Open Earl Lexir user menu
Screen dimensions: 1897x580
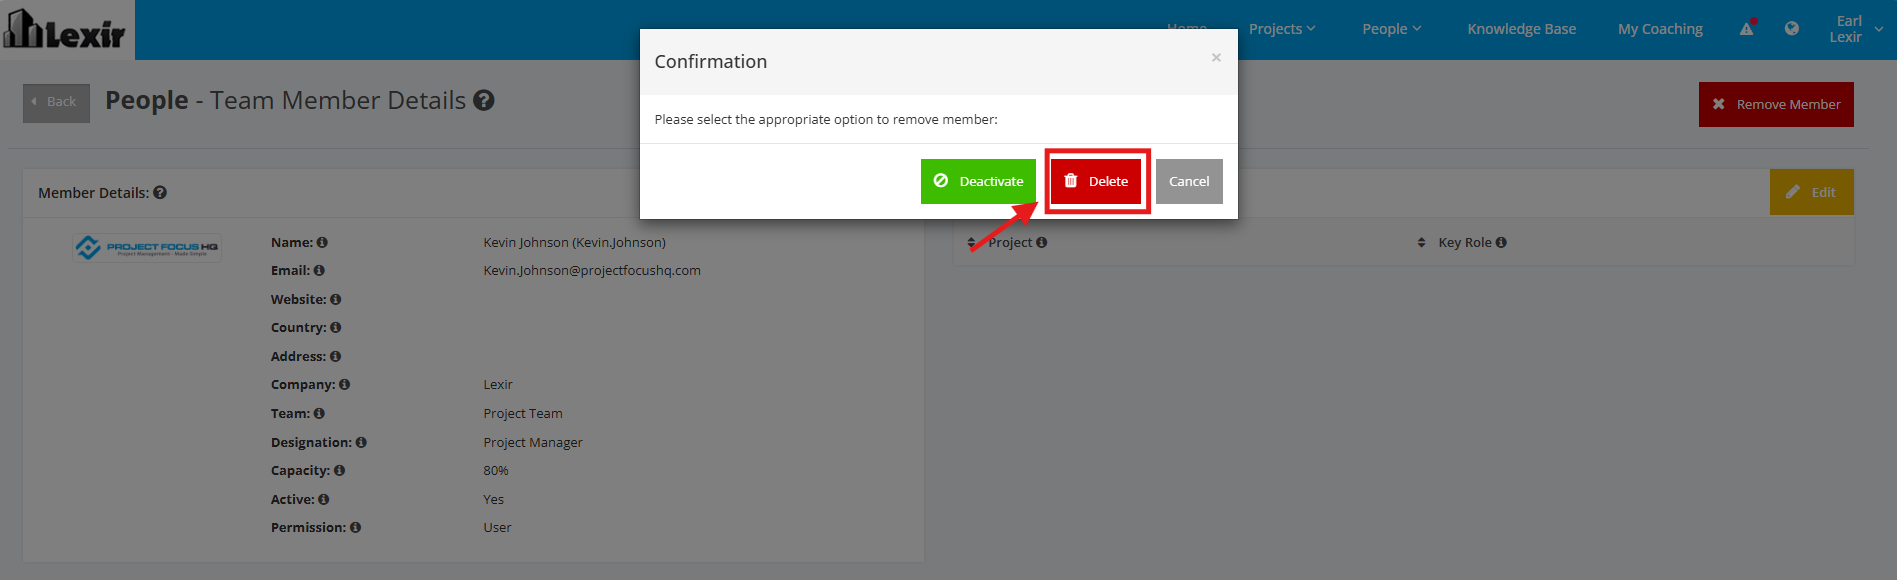1855,29
